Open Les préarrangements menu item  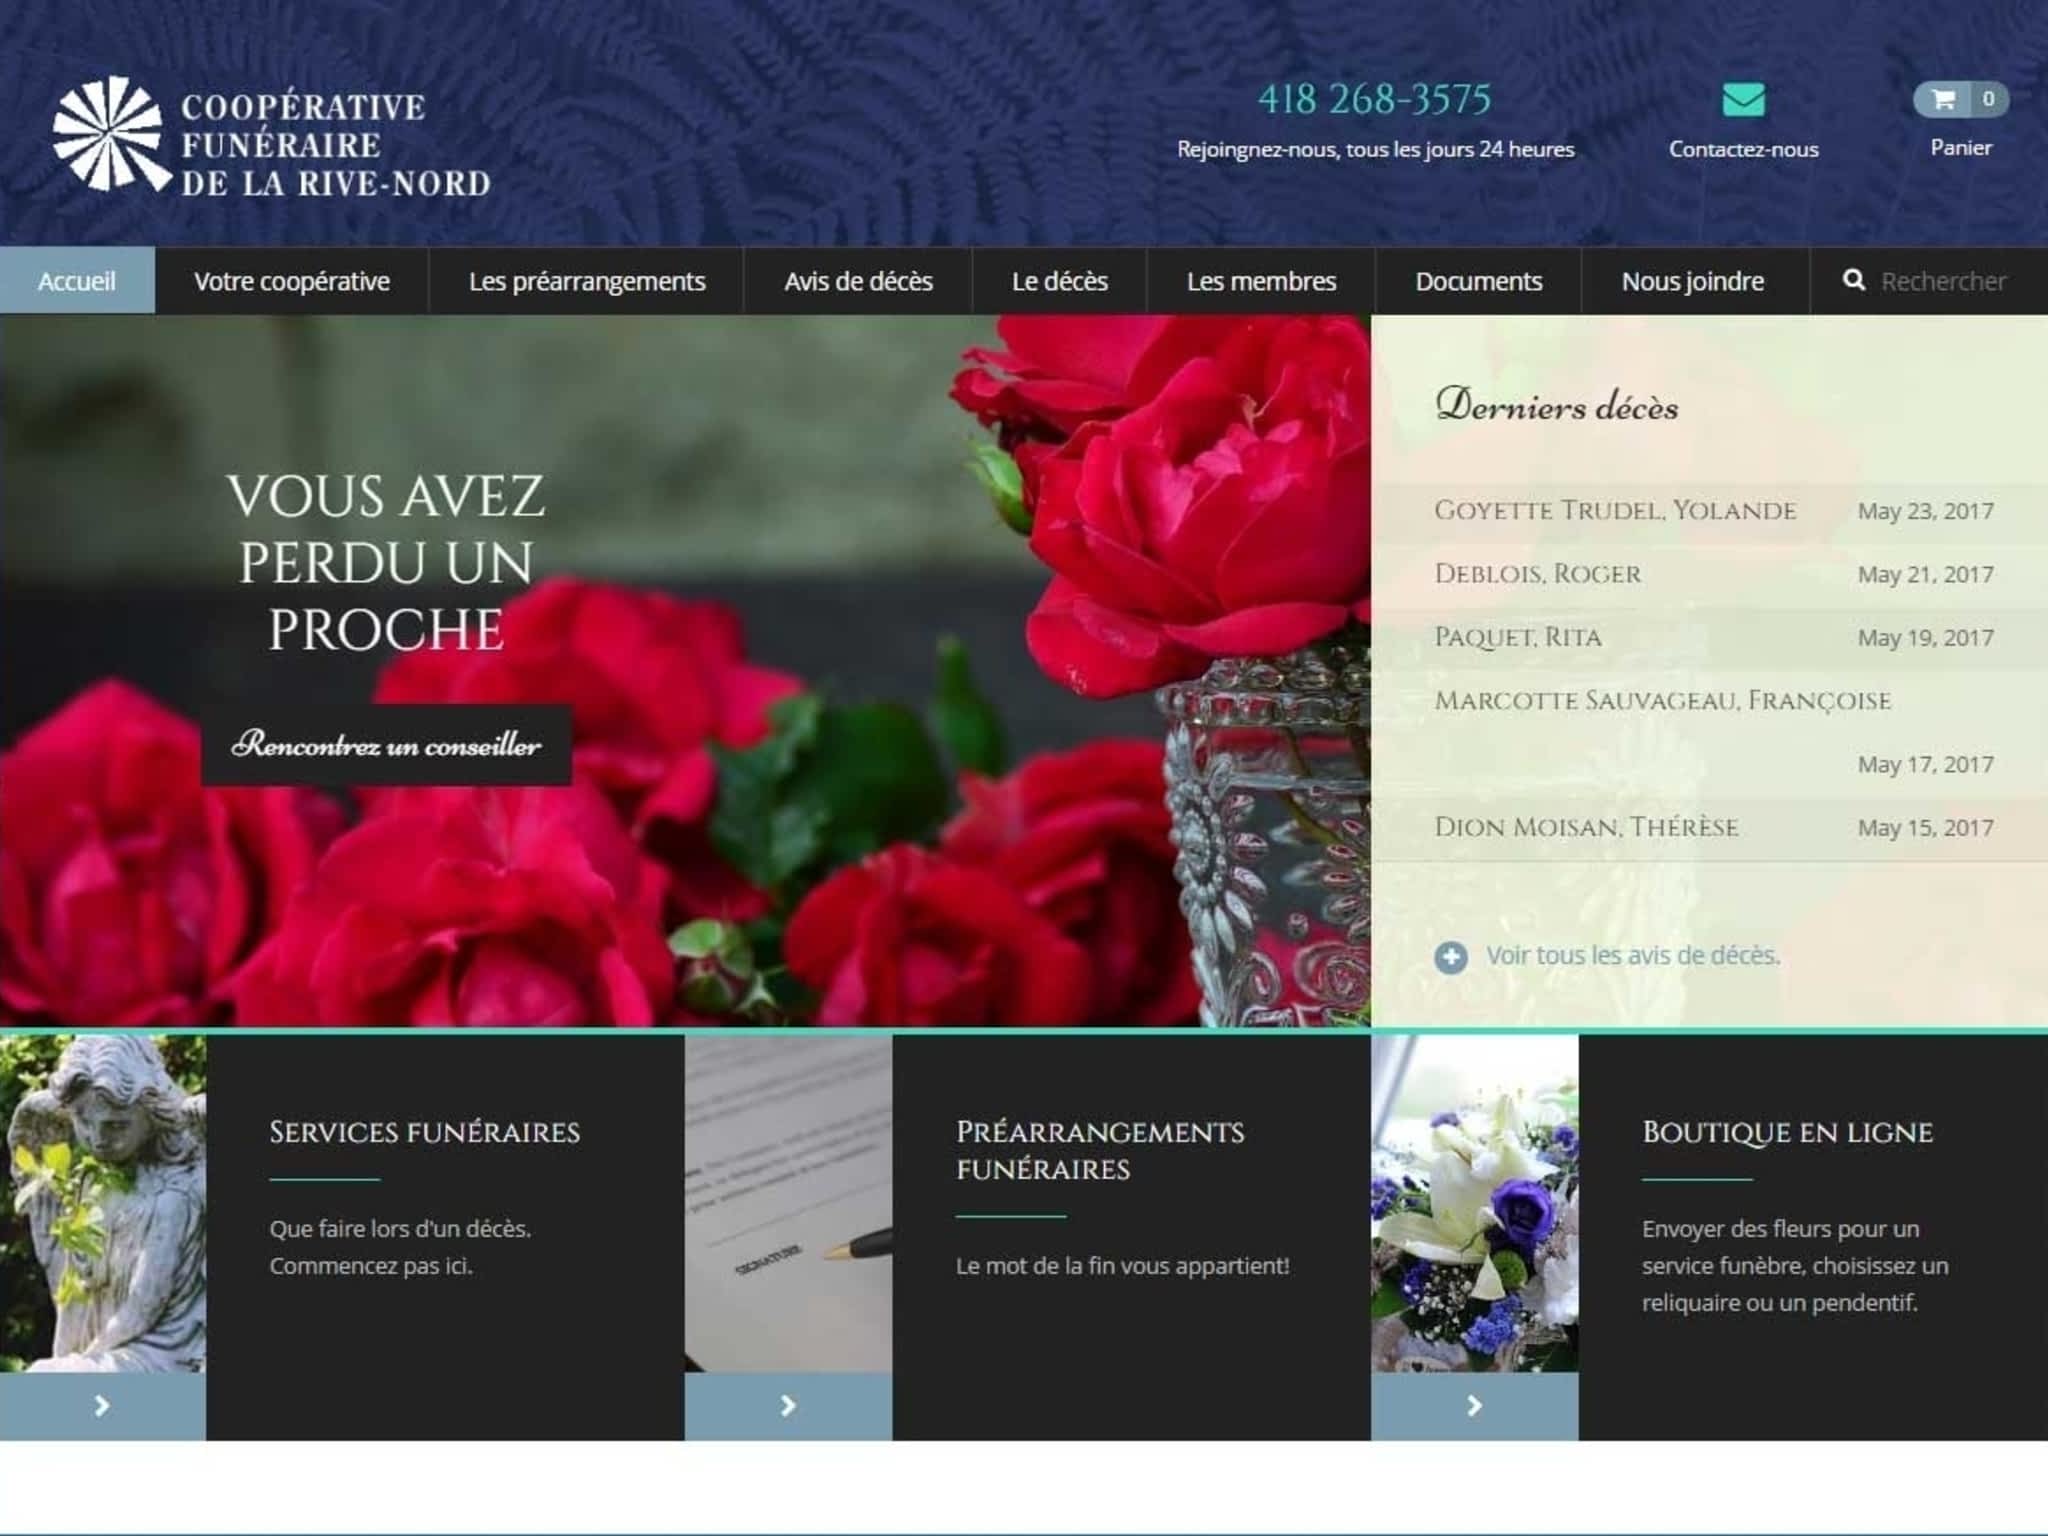click(587, 281)
